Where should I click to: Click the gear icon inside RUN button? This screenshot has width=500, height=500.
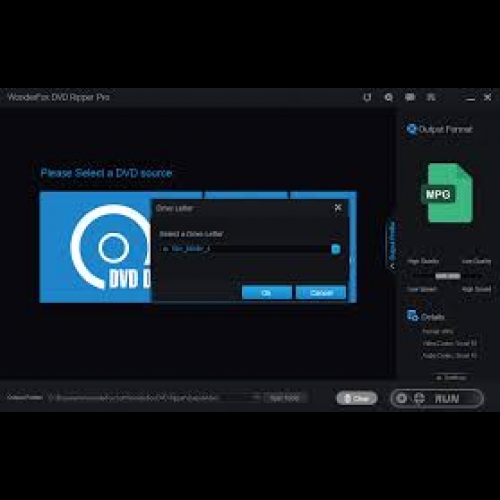pyautogui.click(x=402, y=398)
